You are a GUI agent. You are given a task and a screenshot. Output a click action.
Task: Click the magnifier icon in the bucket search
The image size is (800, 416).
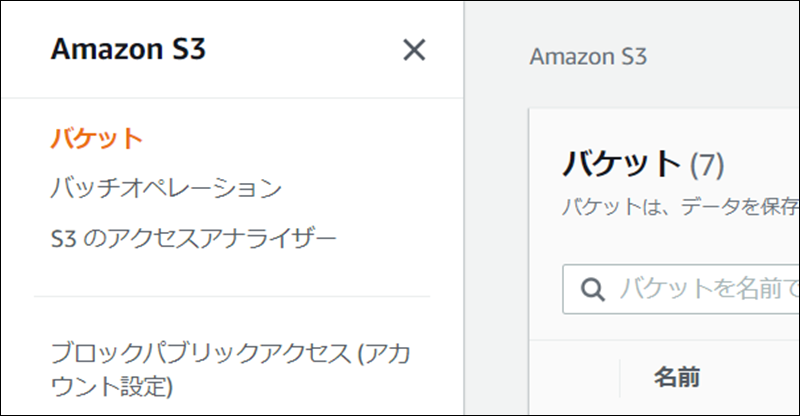pos(592,289)
